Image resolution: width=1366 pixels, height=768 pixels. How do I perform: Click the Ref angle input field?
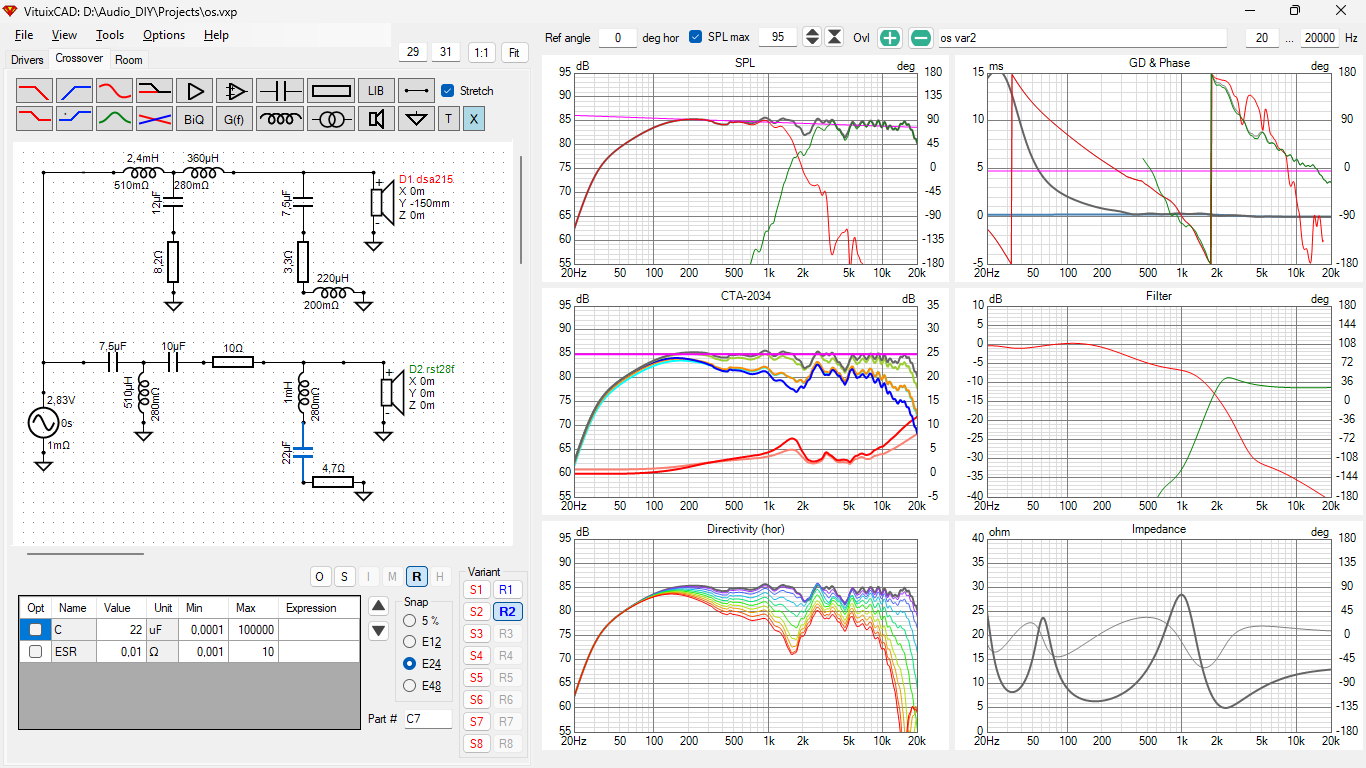(x=616, y=38)
